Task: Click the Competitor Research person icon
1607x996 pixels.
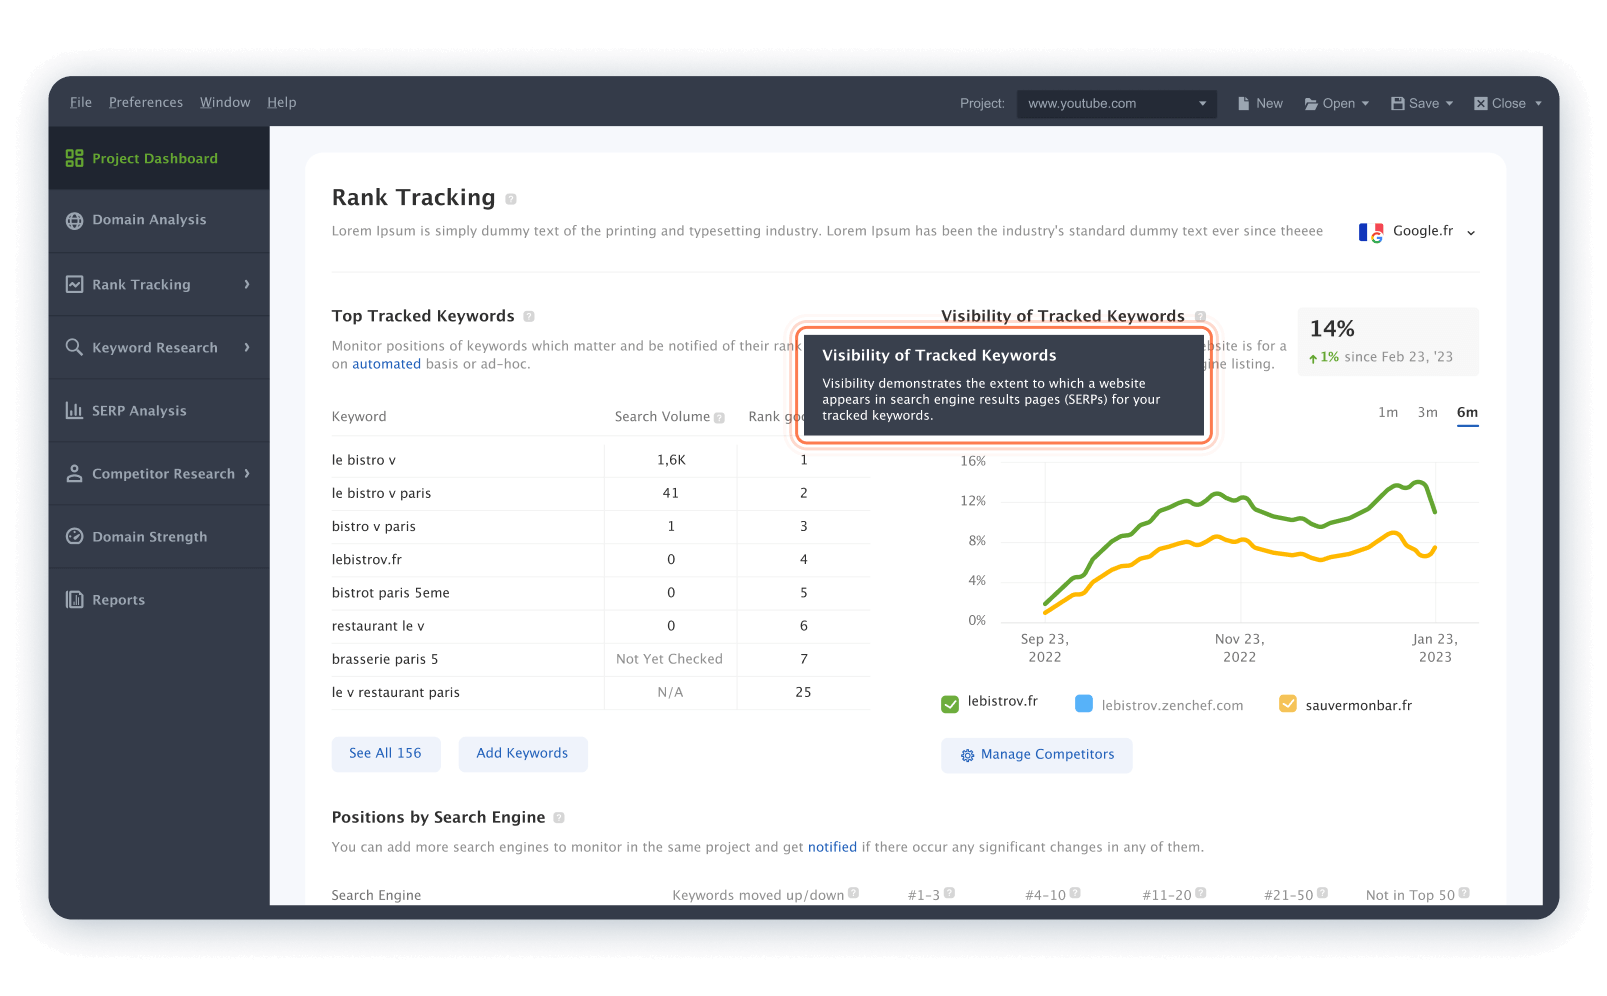Action: click(74, 473)
